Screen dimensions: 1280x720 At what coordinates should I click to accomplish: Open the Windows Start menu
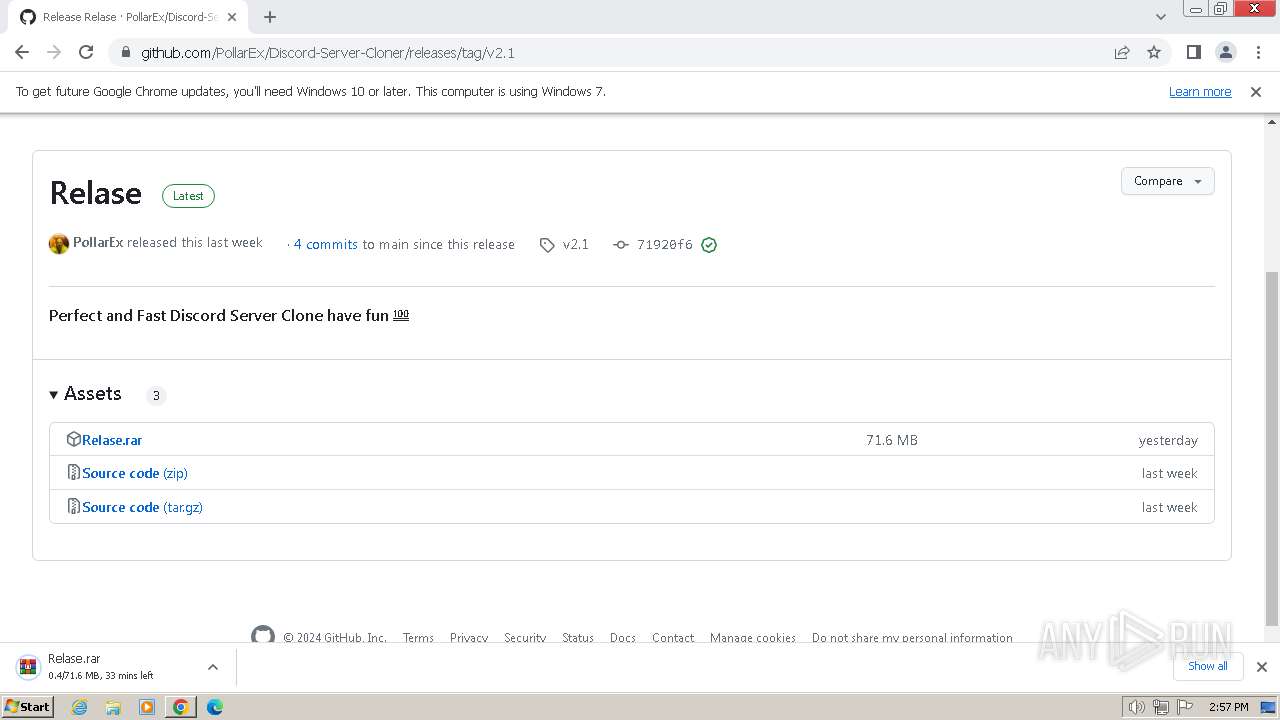pos(28,707)
